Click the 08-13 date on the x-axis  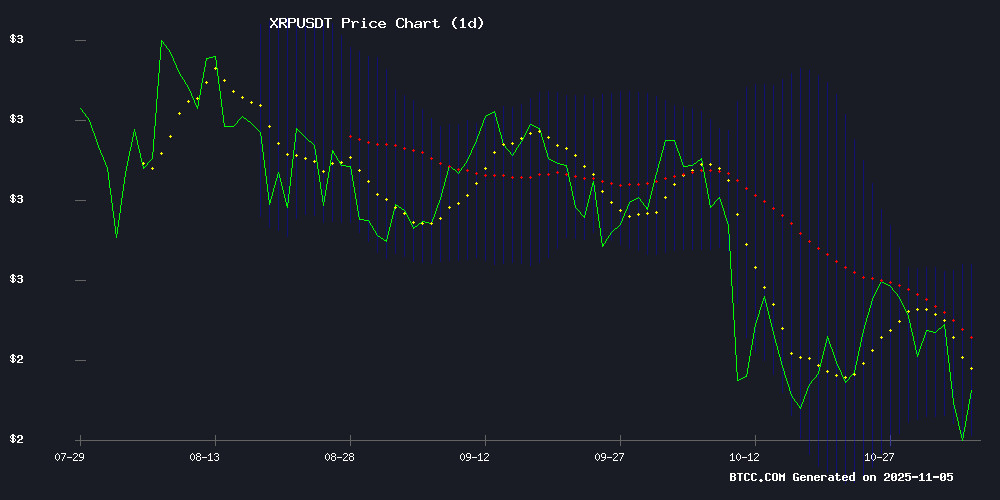pyautogui.click(x=204, y=456)
